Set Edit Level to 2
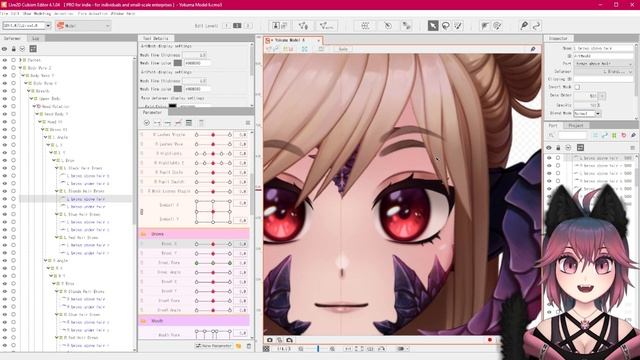 [237, 26]
